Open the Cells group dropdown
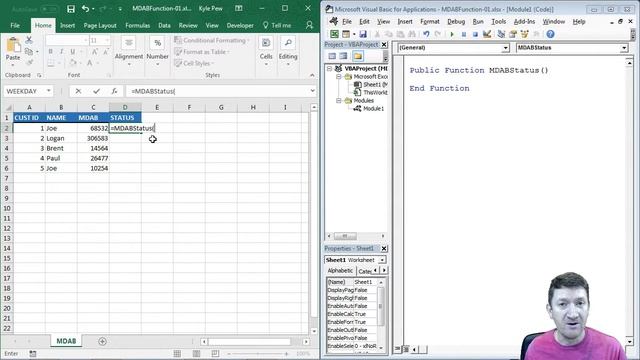640x360 pixels. (x=266, y=52)
